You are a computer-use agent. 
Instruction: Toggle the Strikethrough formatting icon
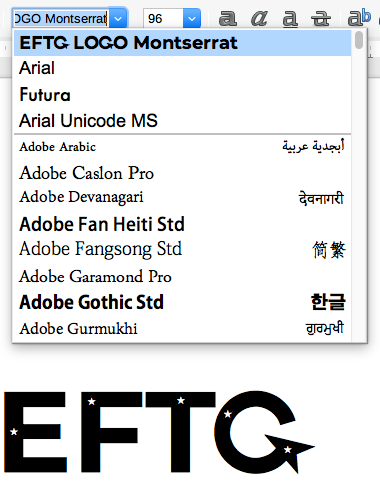tap(321, 19)
